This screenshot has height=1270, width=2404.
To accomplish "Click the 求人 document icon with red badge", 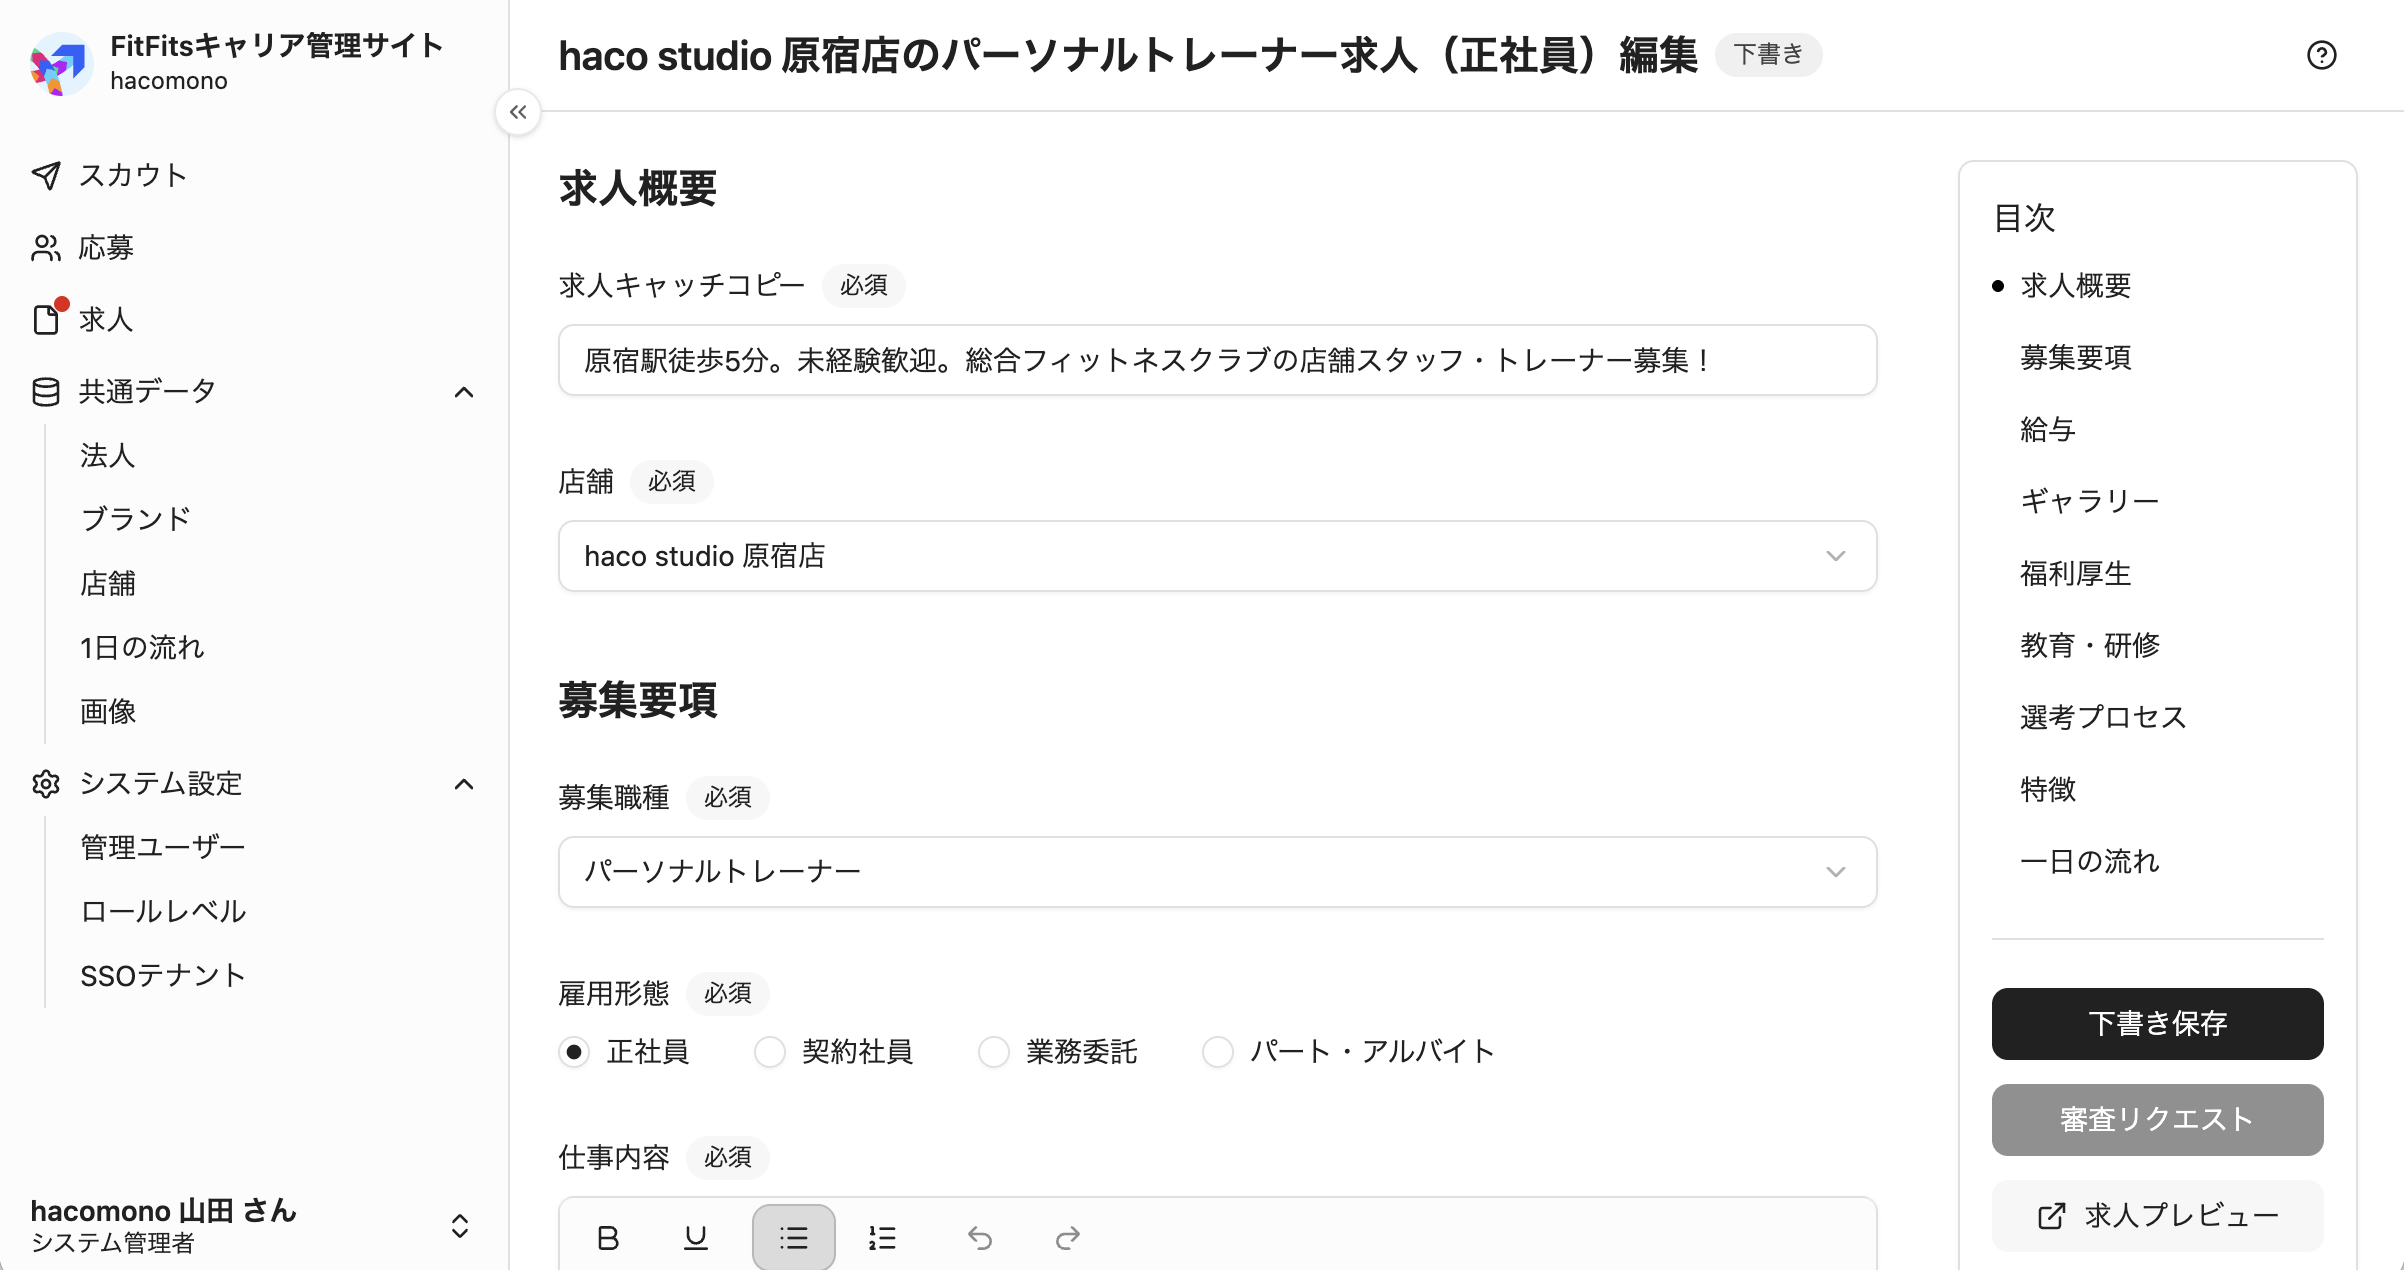I will [46, 319].
